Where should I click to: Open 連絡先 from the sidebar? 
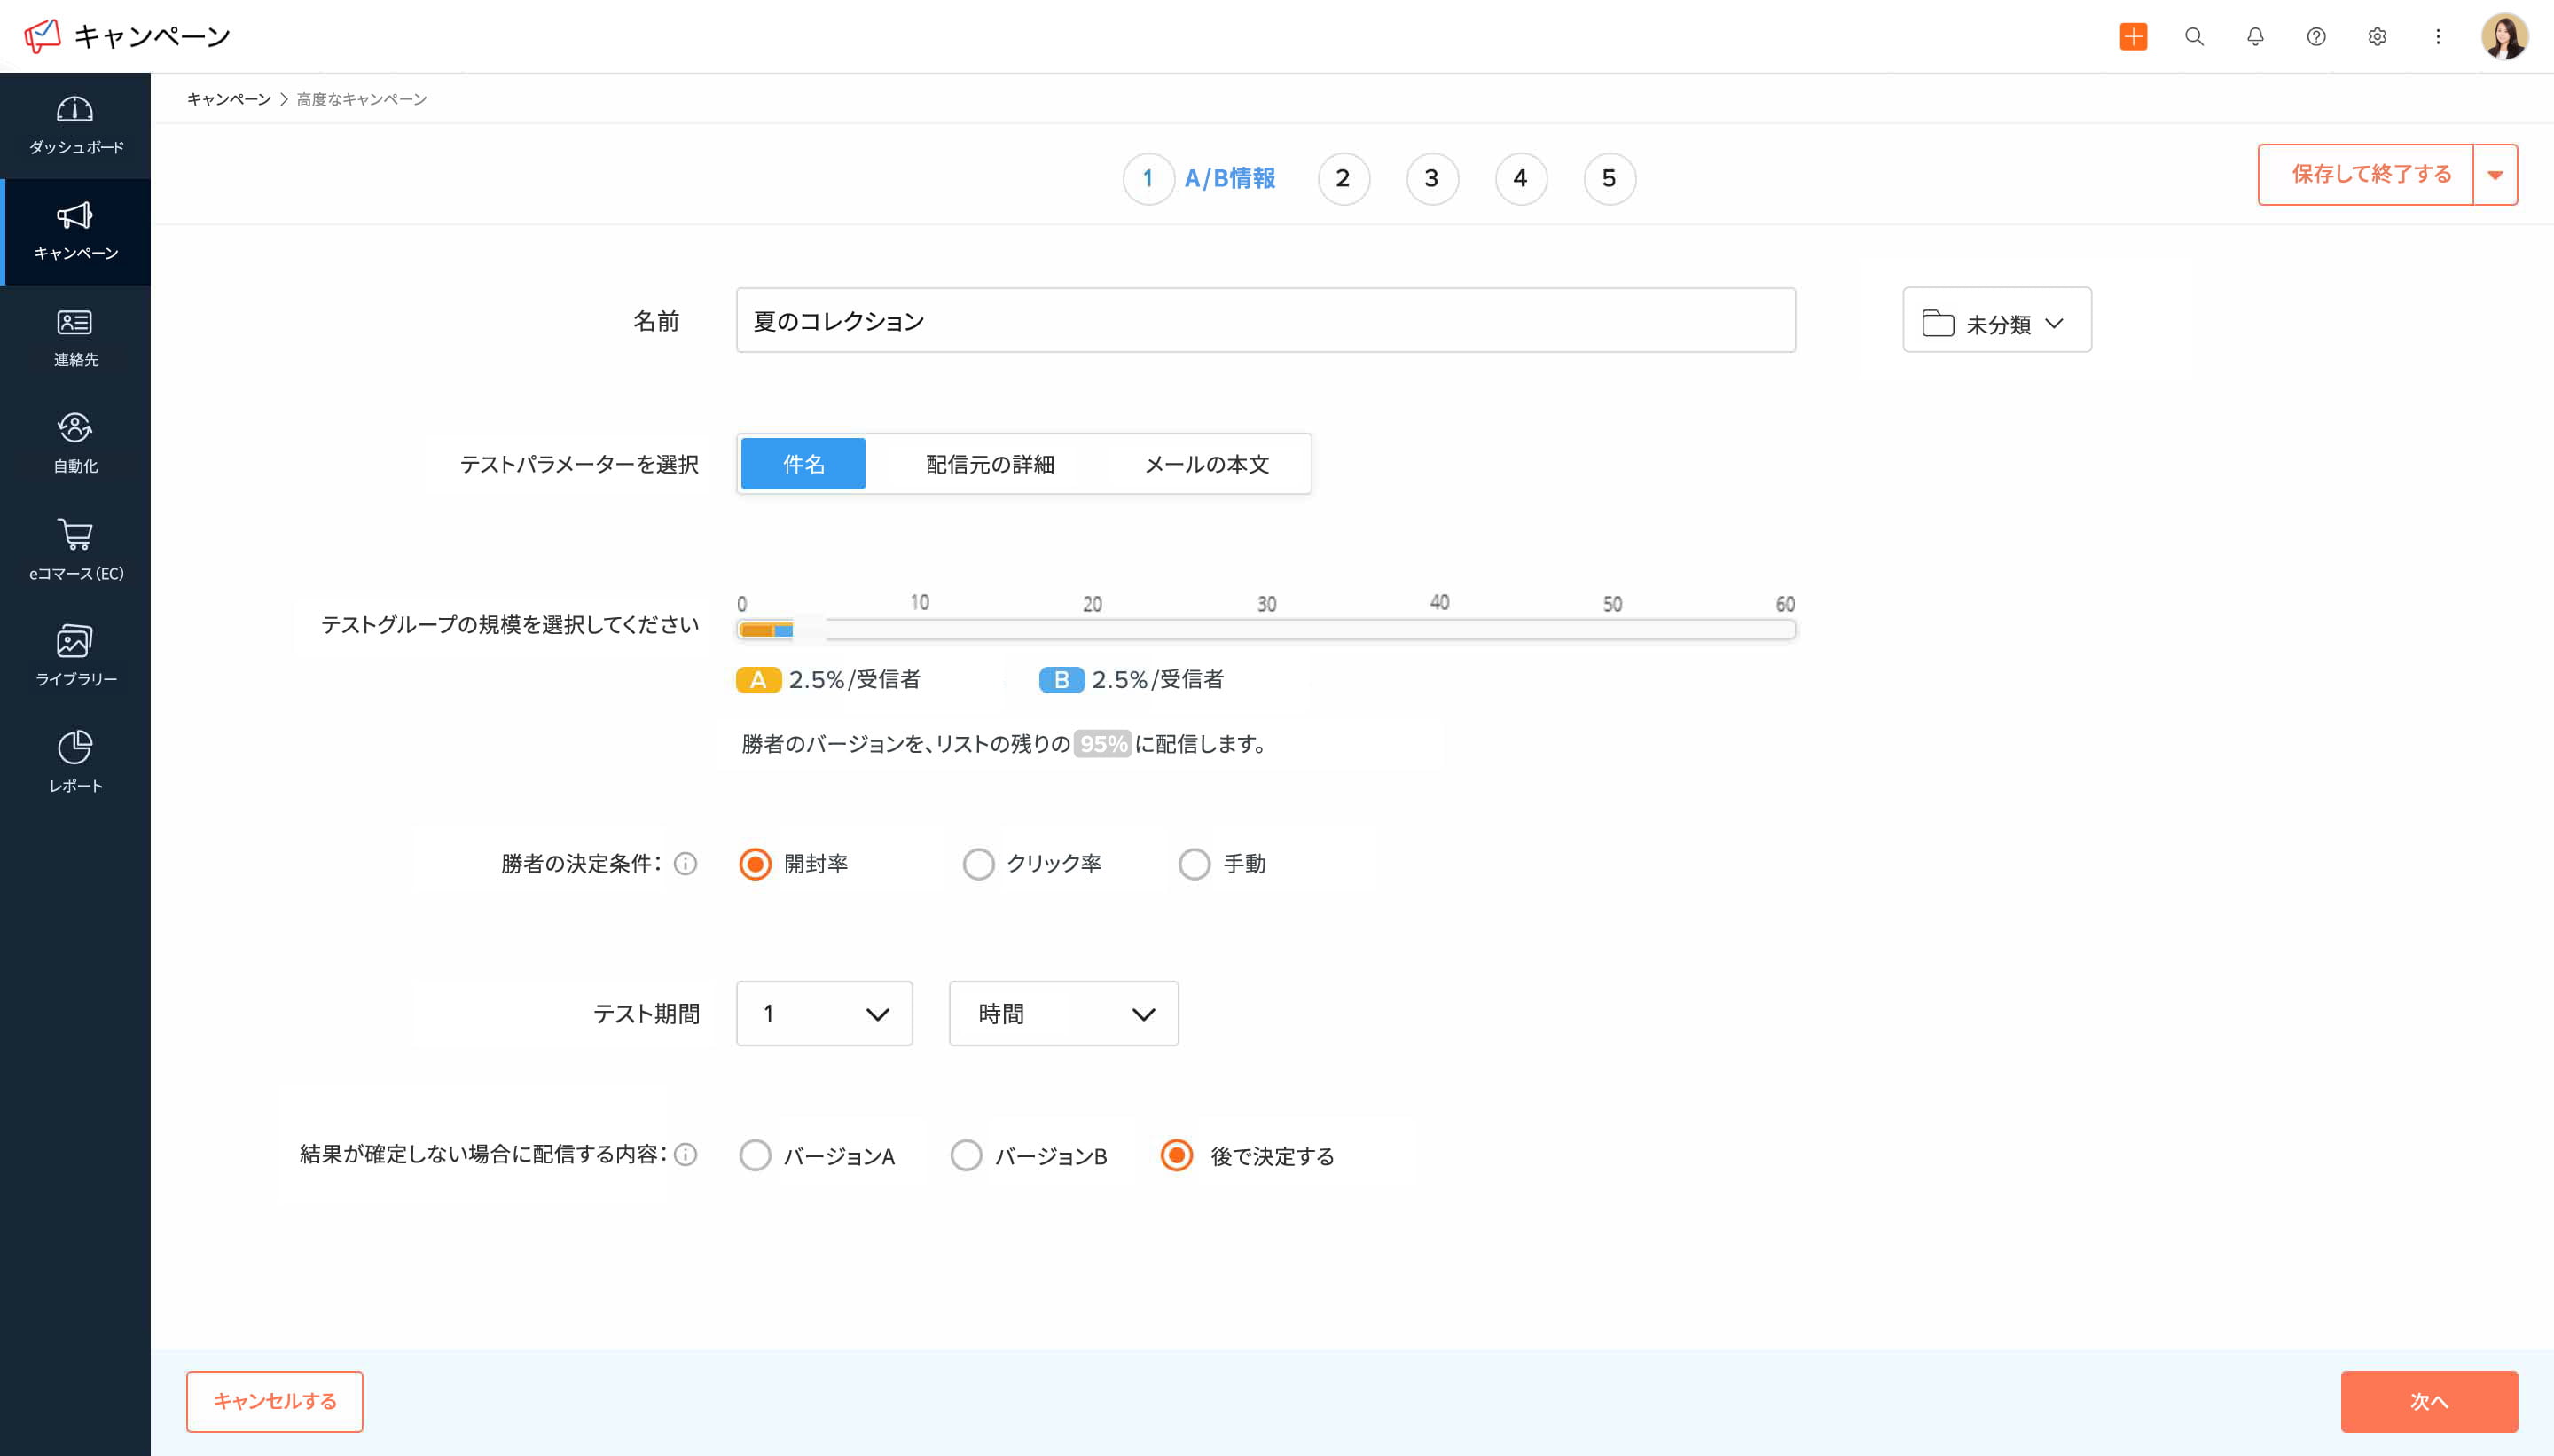click(x=75, y=338)
